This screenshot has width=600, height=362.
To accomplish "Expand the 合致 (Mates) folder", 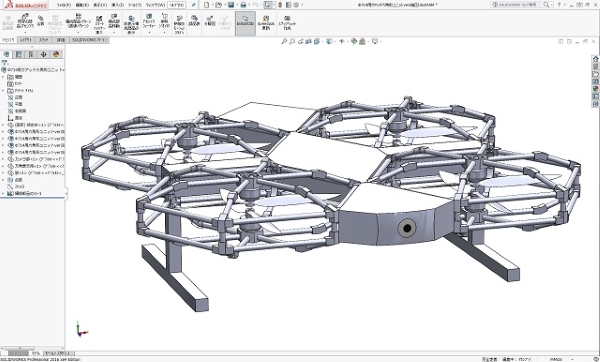I will [3, 179].
